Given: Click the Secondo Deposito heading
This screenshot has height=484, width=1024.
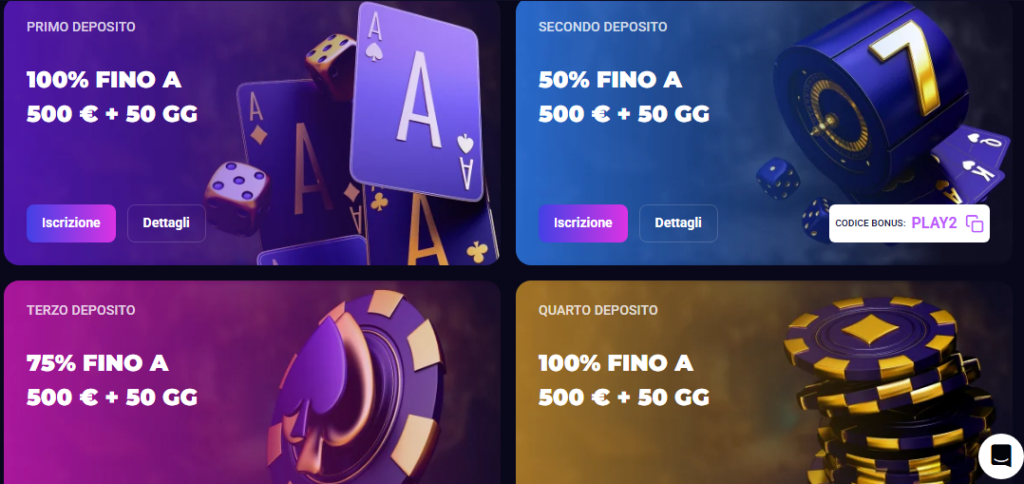Looking at the screenshot, I should pyautogui.click(x=603, y=27).
